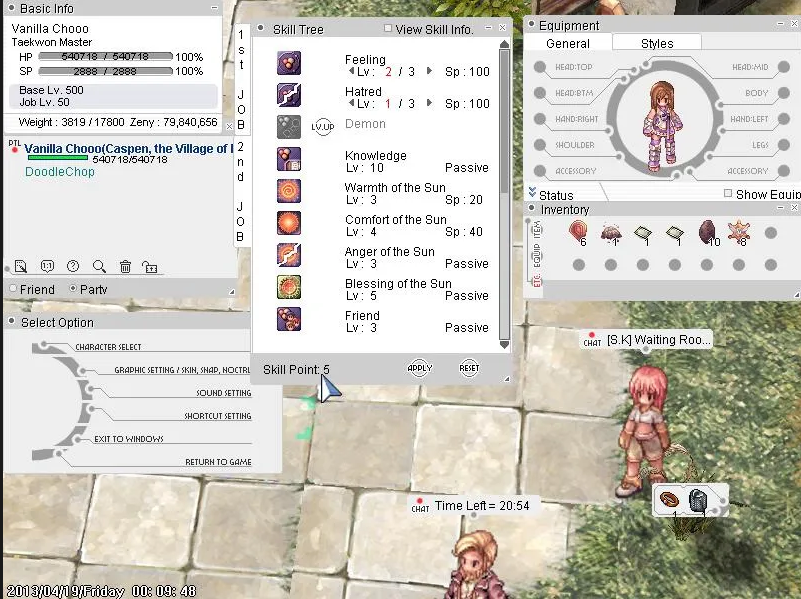This screenshot has height=599, width=801.
Task: Click the Blessing of the Sun skill icon
Action: (x=288, y=287)
